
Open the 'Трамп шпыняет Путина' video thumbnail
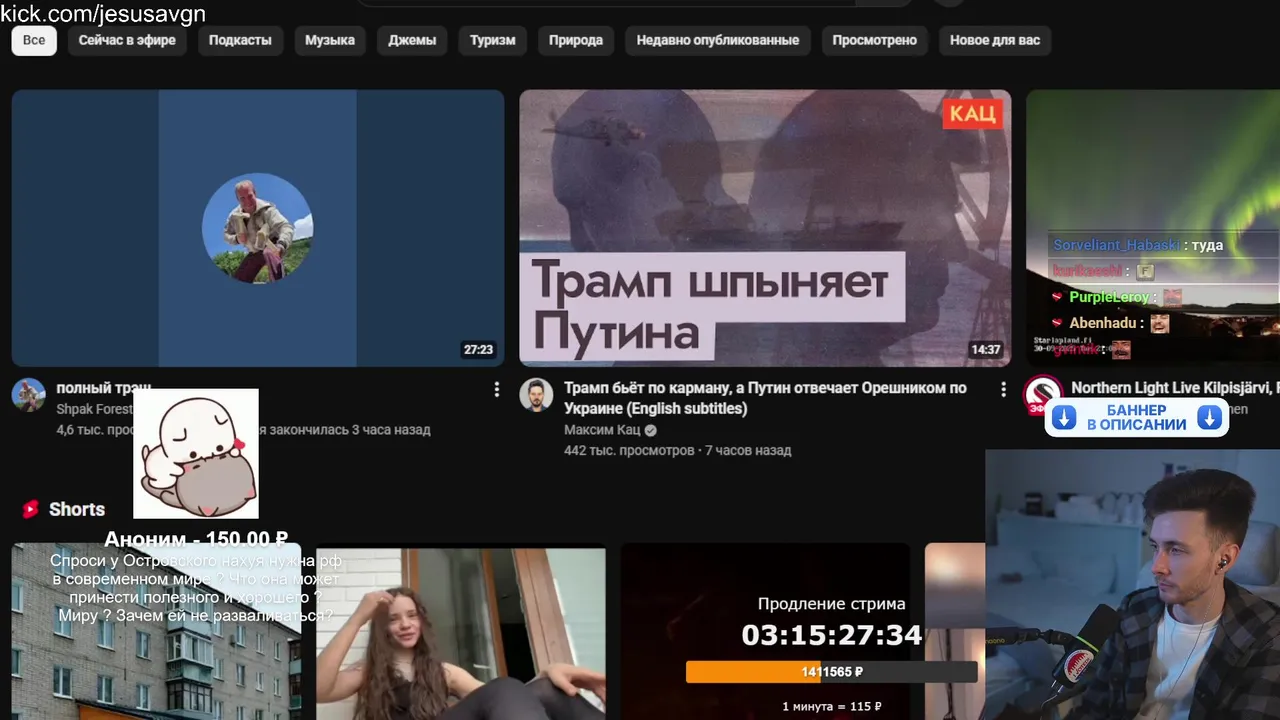click(765, 228)
